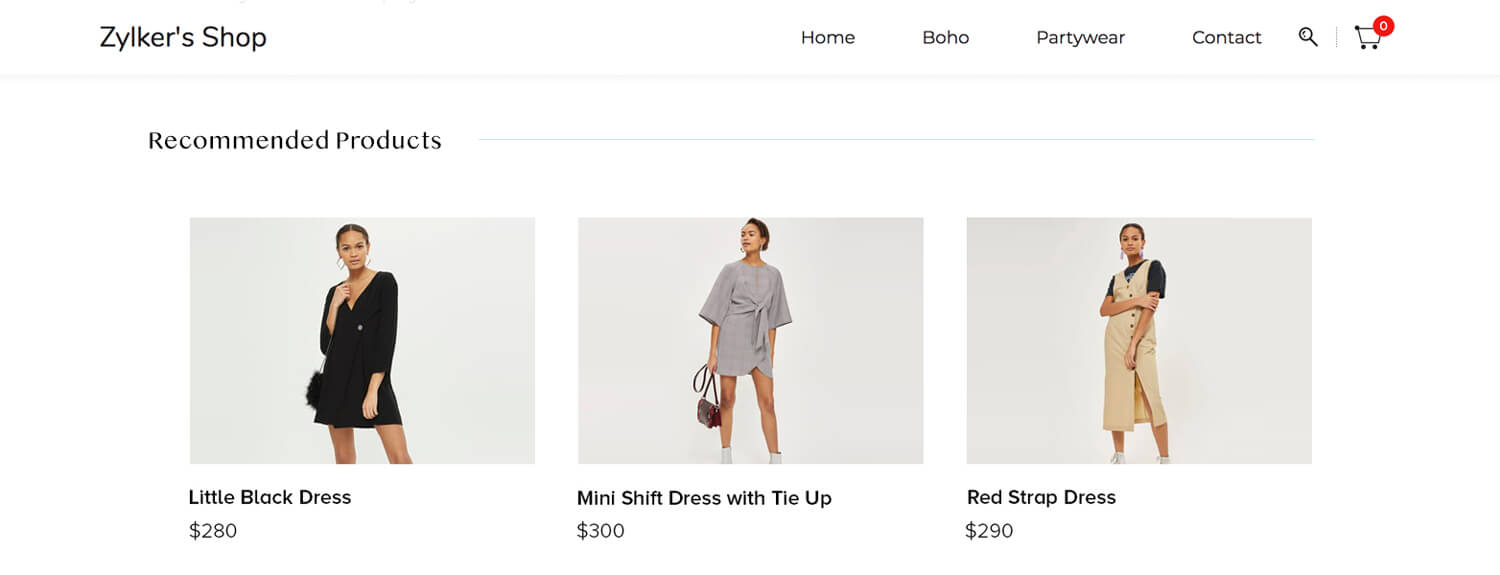
Task: Navigate to the Partywear menu item
Action: point(1080,38)
